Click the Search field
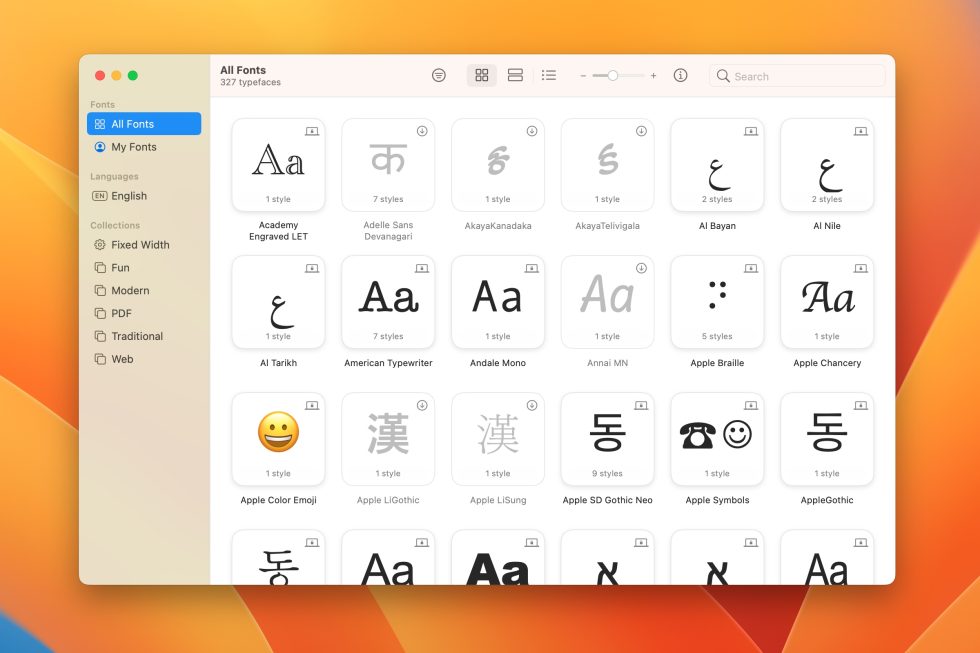Viewport: 980px width, 653px height. coord(798,76)
